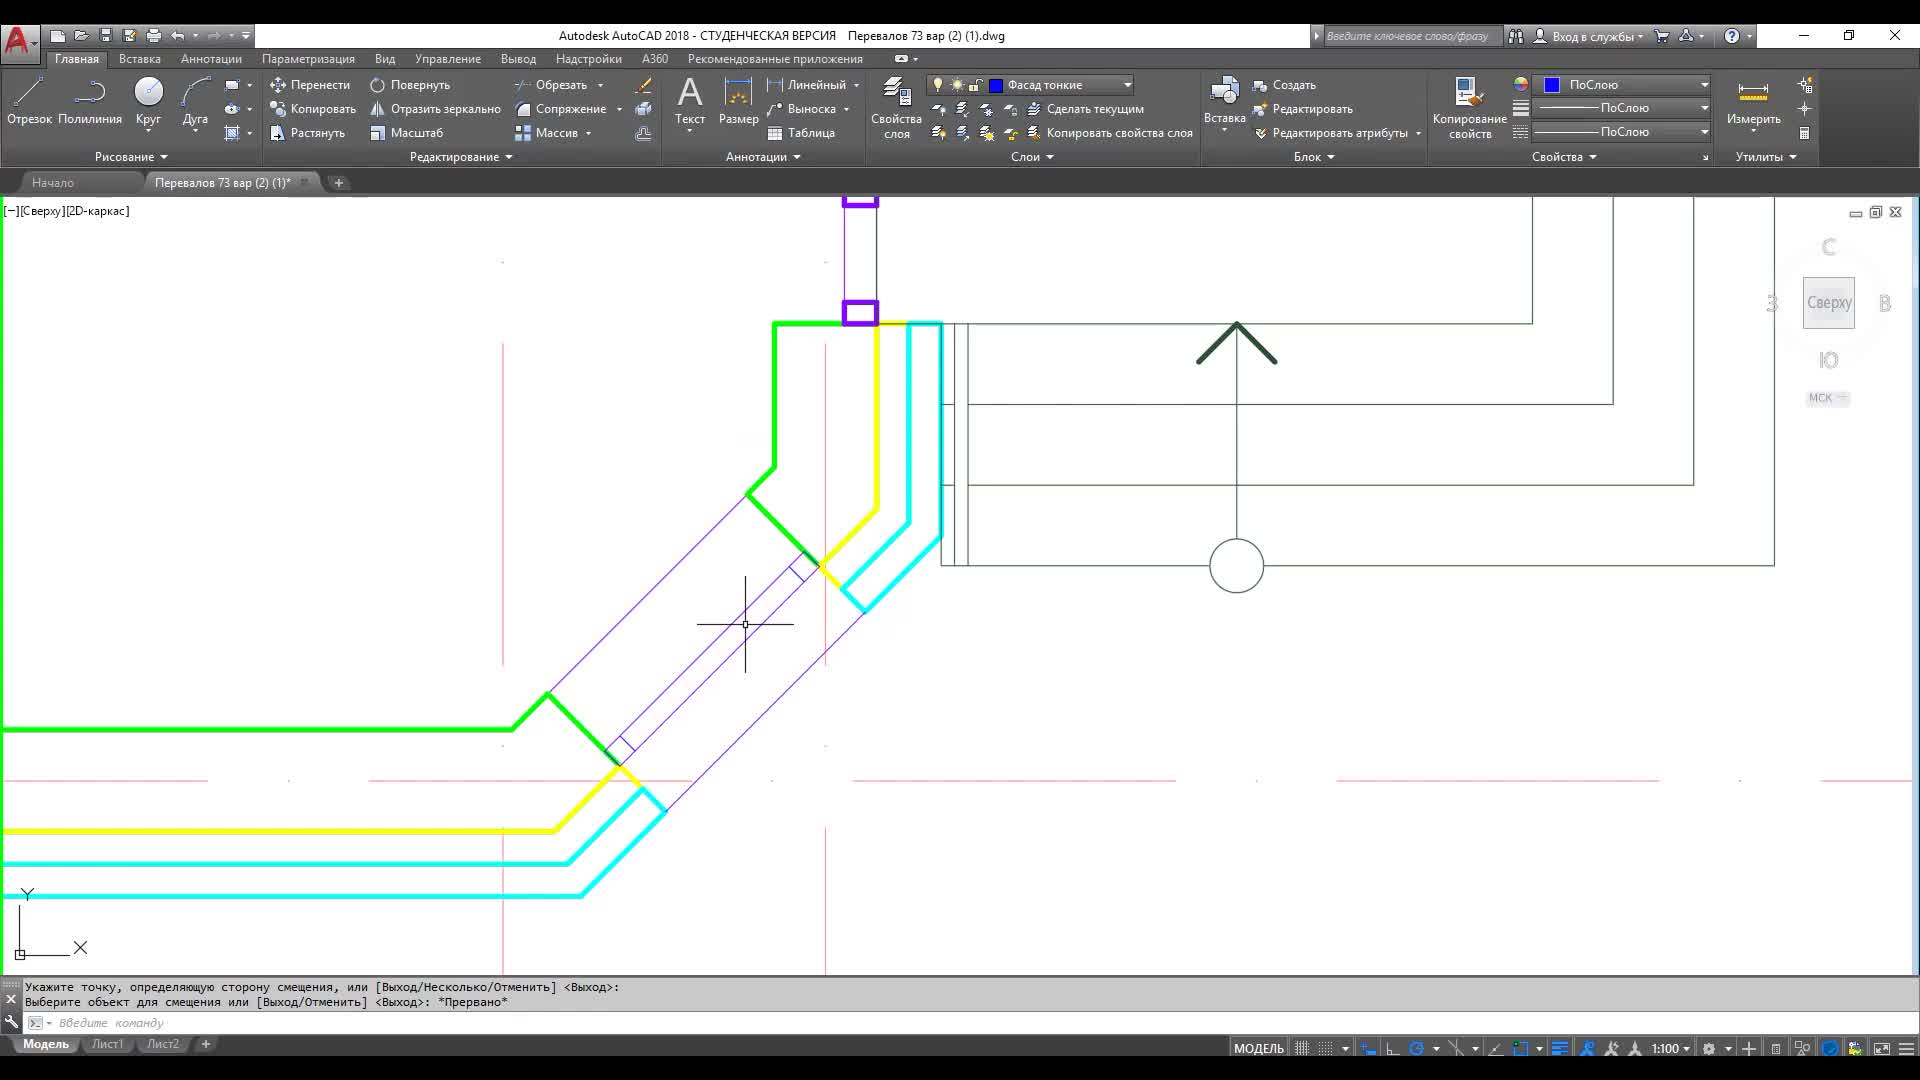
Task: Click the Копировать tool
Action: coord(313,109)
